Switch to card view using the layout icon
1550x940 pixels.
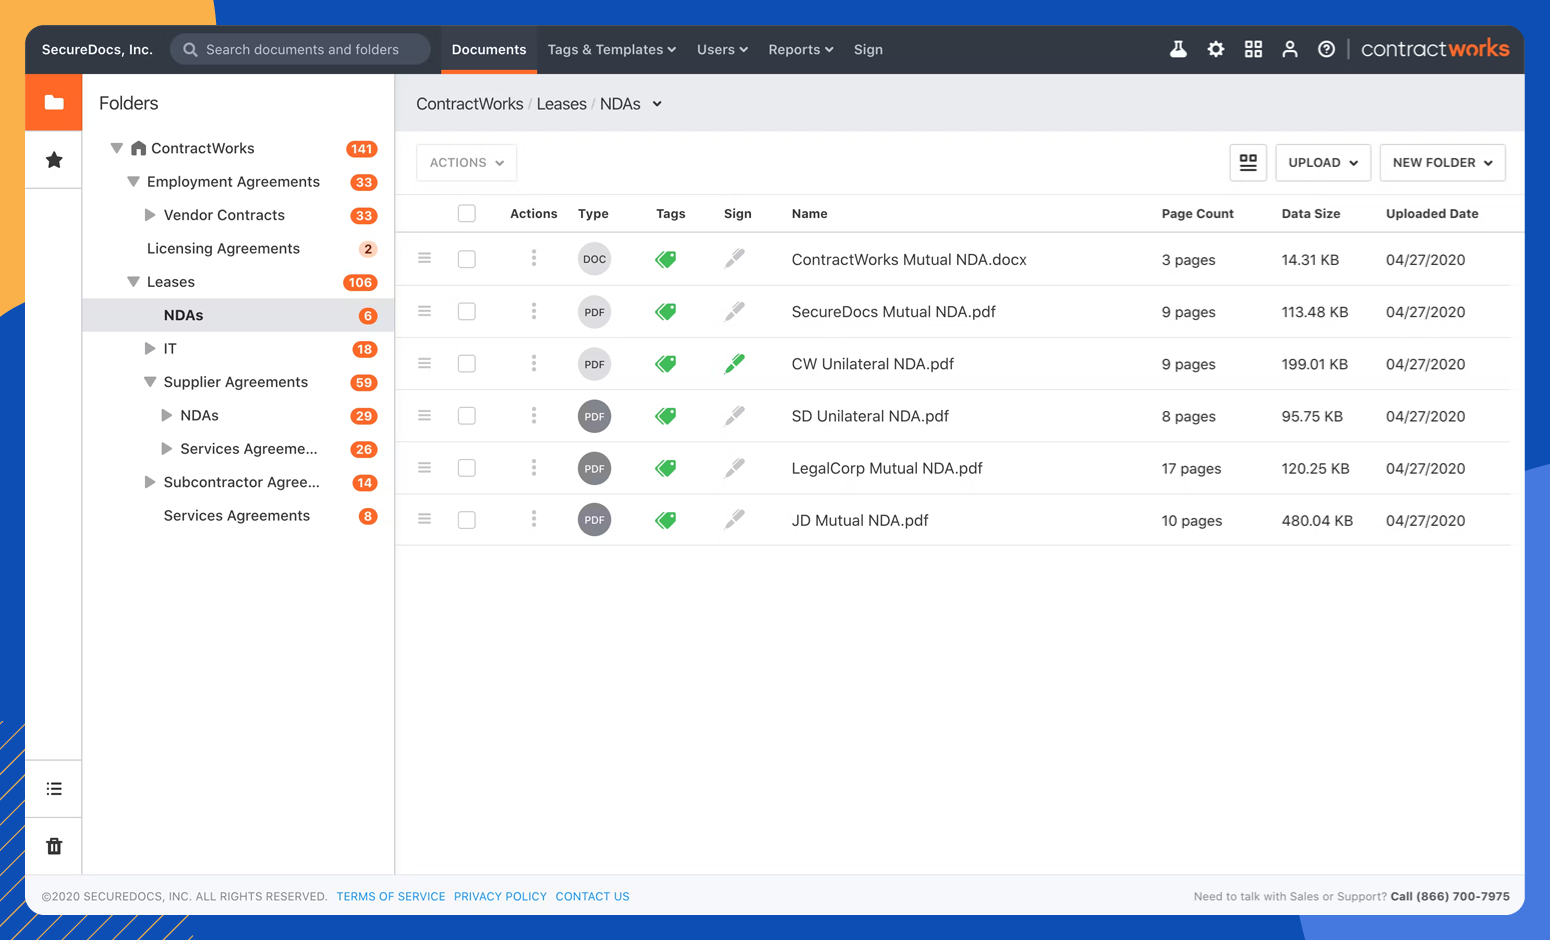tap(1248, 162)
